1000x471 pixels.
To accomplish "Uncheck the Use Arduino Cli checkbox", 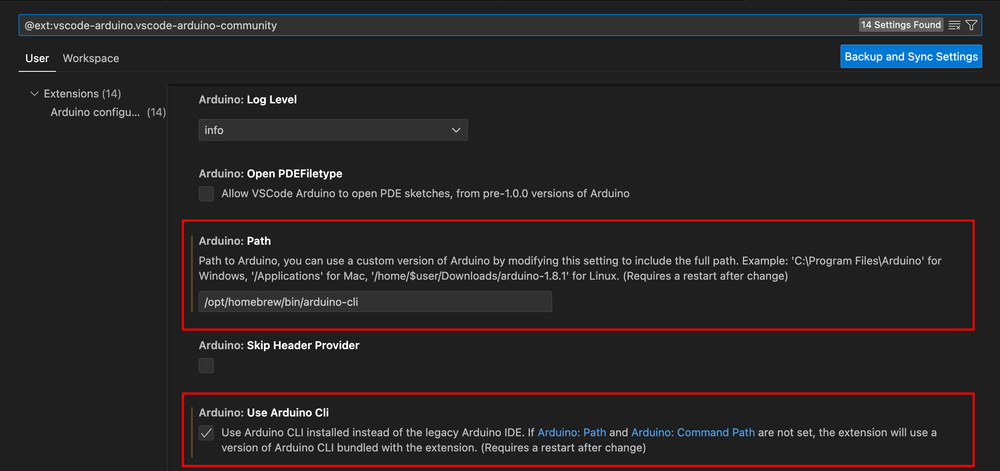I will (206, 433).
